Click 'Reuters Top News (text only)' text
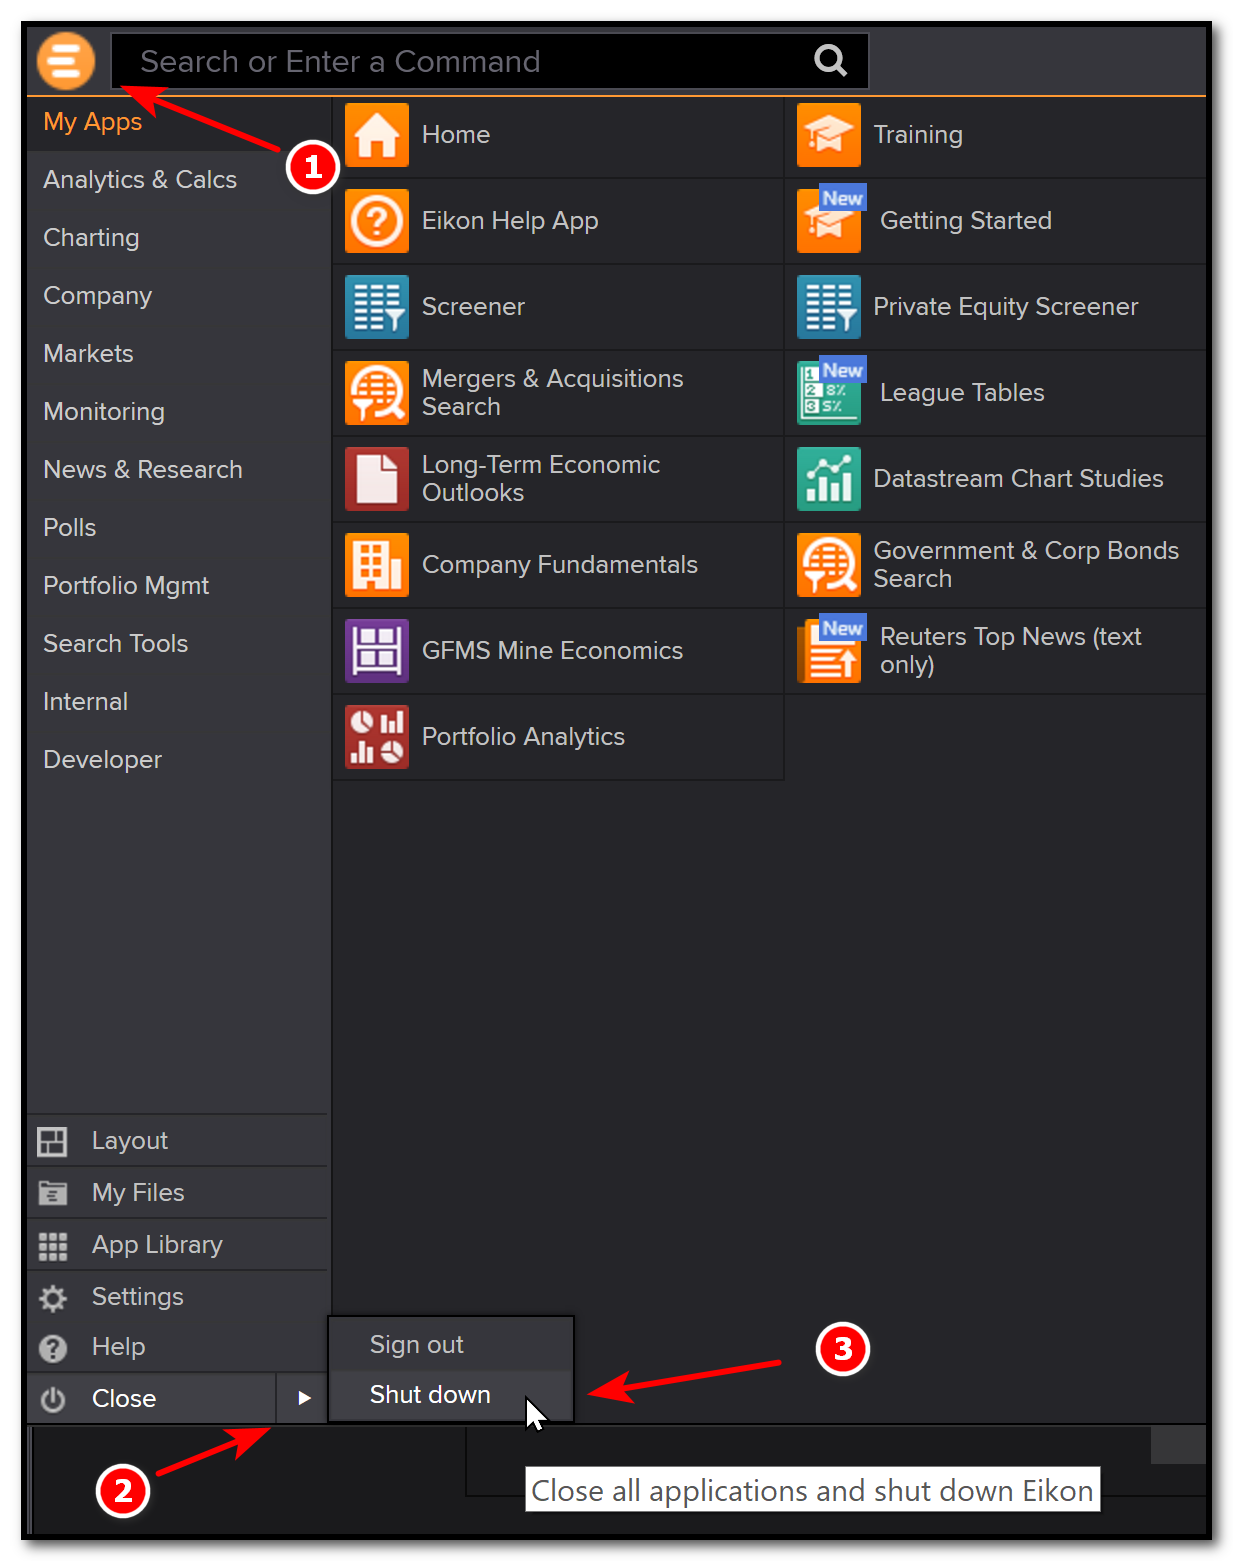The width and height of the screenshot is (1233, 1561). 1010,651
